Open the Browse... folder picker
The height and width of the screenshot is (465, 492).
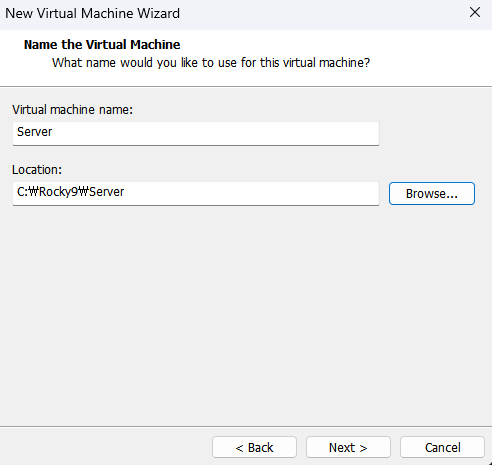point(432,193)
